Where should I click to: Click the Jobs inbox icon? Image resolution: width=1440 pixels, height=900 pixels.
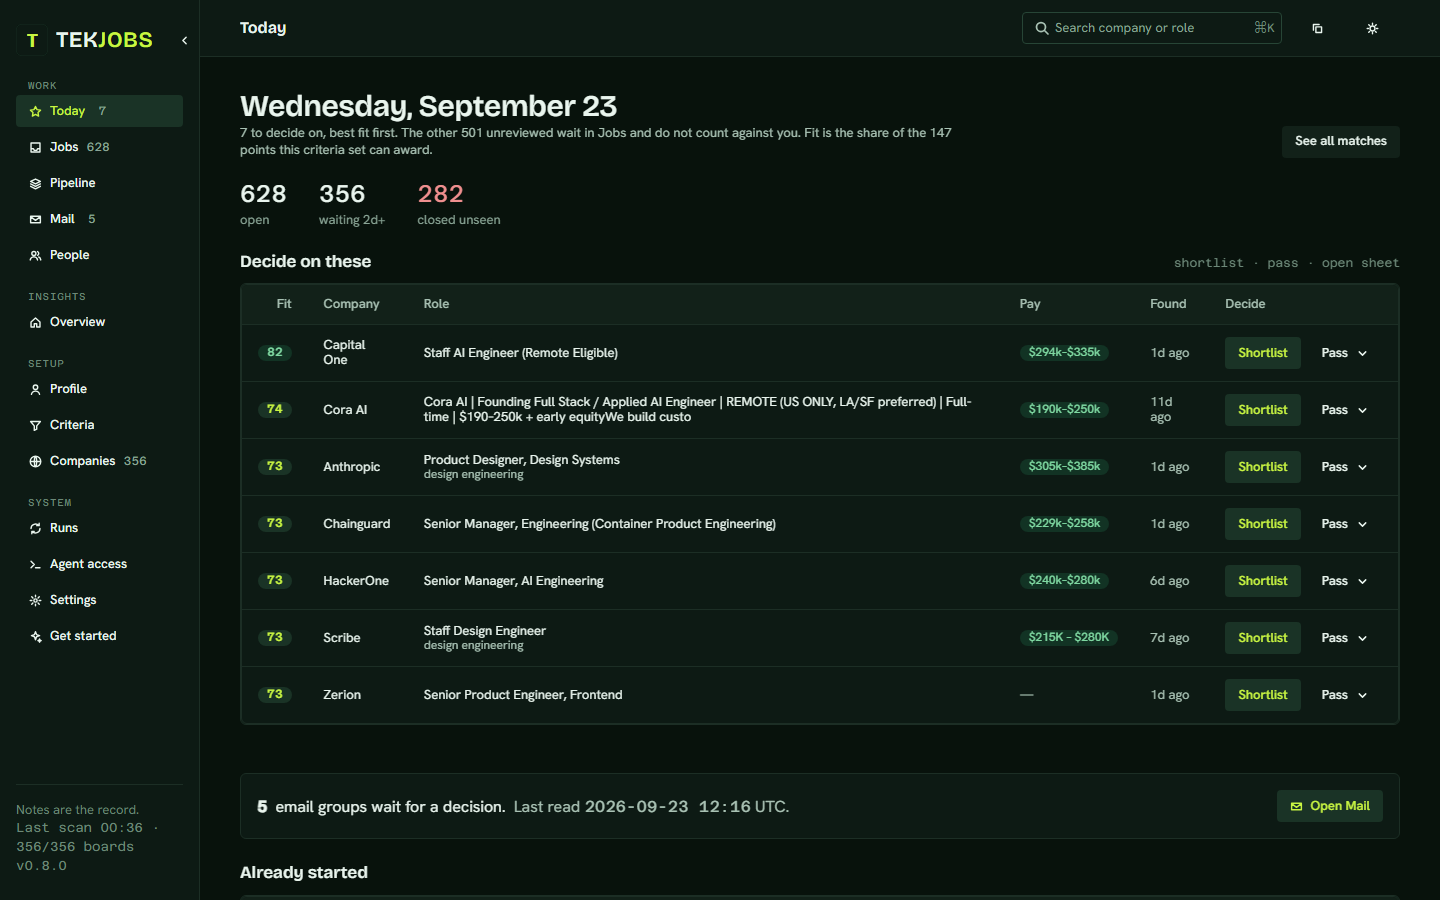(35, 147)
